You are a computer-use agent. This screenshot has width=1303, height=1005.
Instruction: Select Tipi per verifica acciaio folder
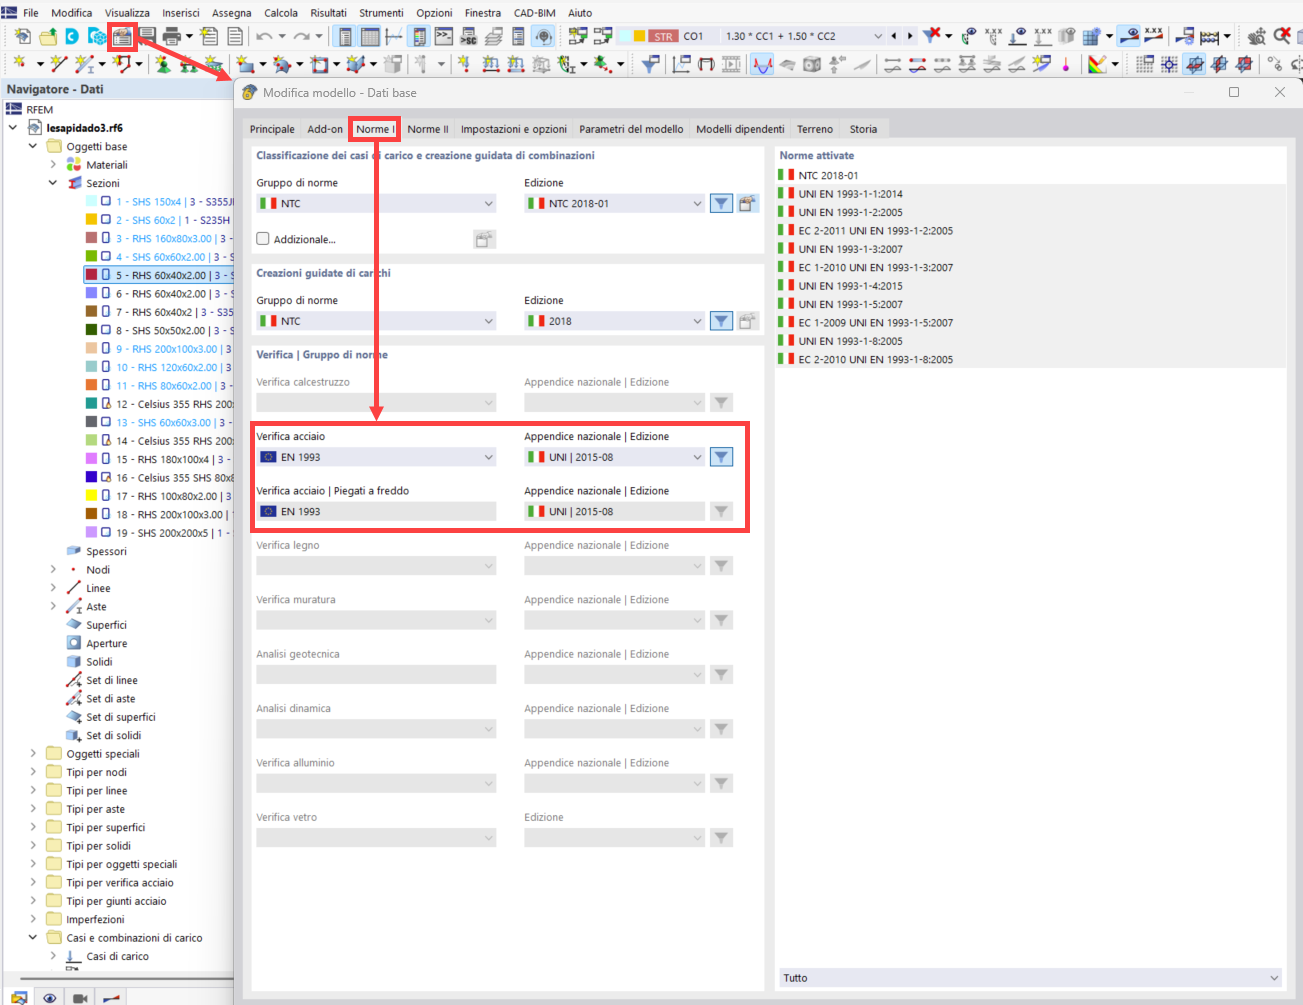pyautogui.click(x=120, y=883)
